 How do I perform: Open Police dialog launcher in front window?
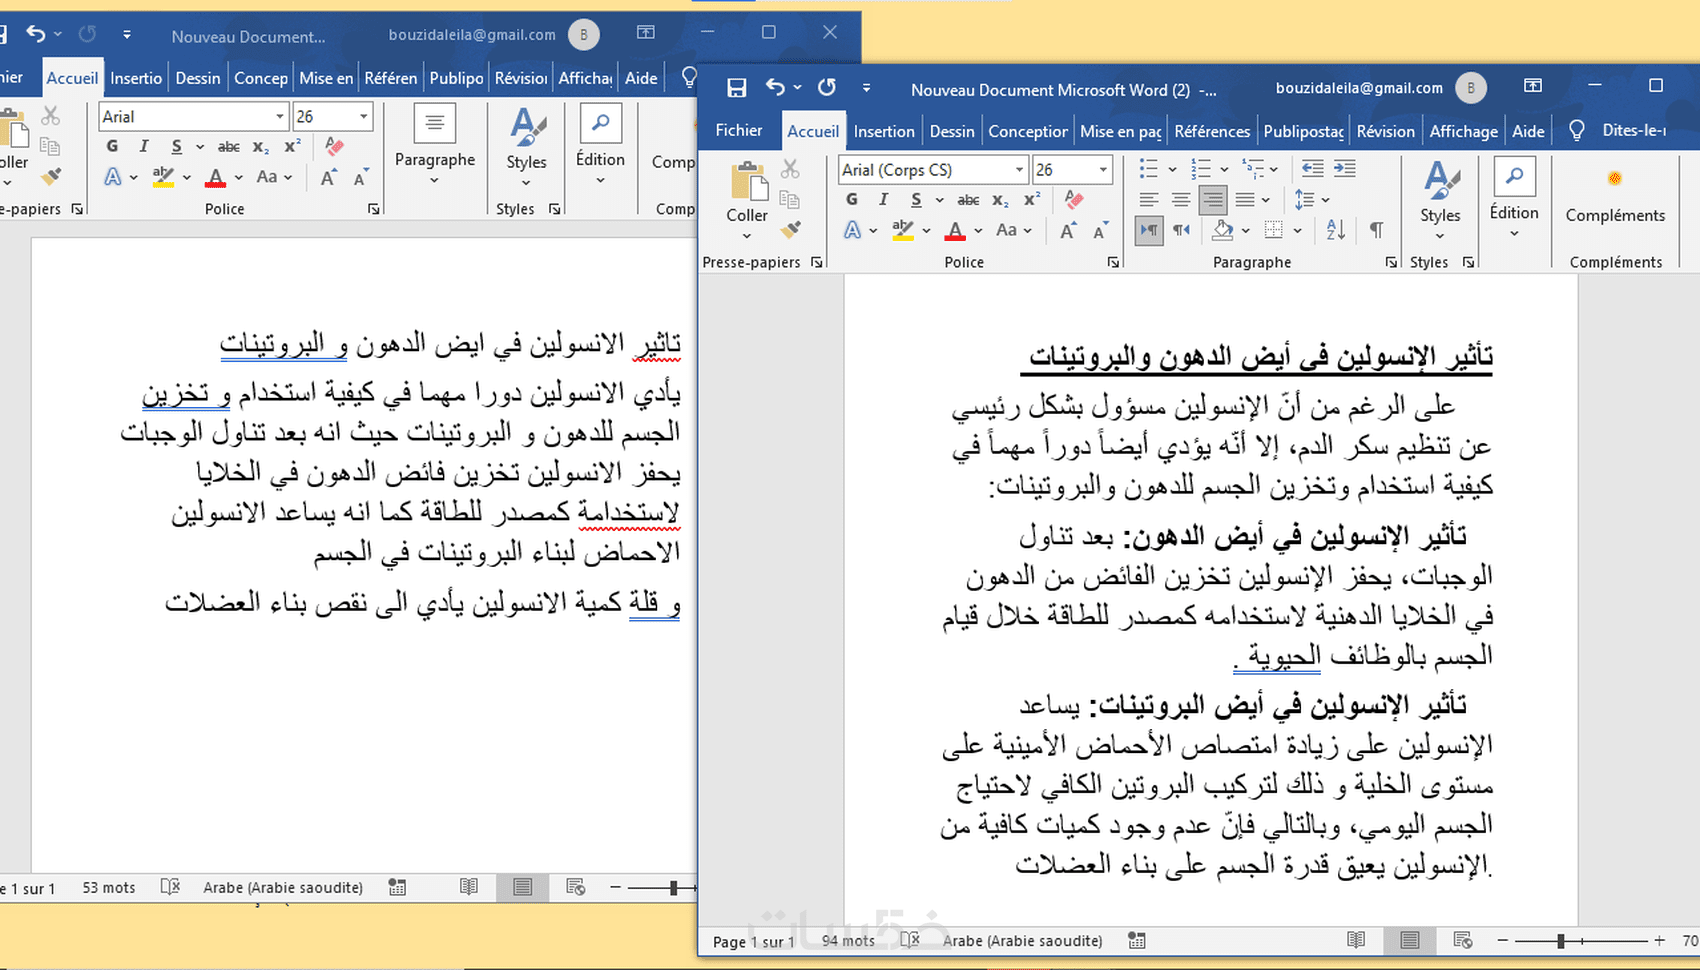pyautogui.click(x=1113, y=262)
